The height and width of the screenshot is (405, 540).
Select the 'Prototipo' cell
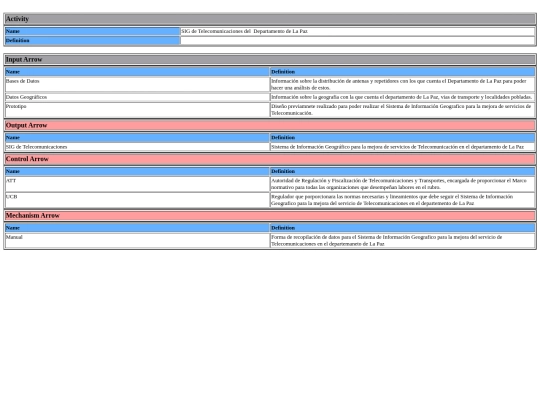[x=137, y=110]
